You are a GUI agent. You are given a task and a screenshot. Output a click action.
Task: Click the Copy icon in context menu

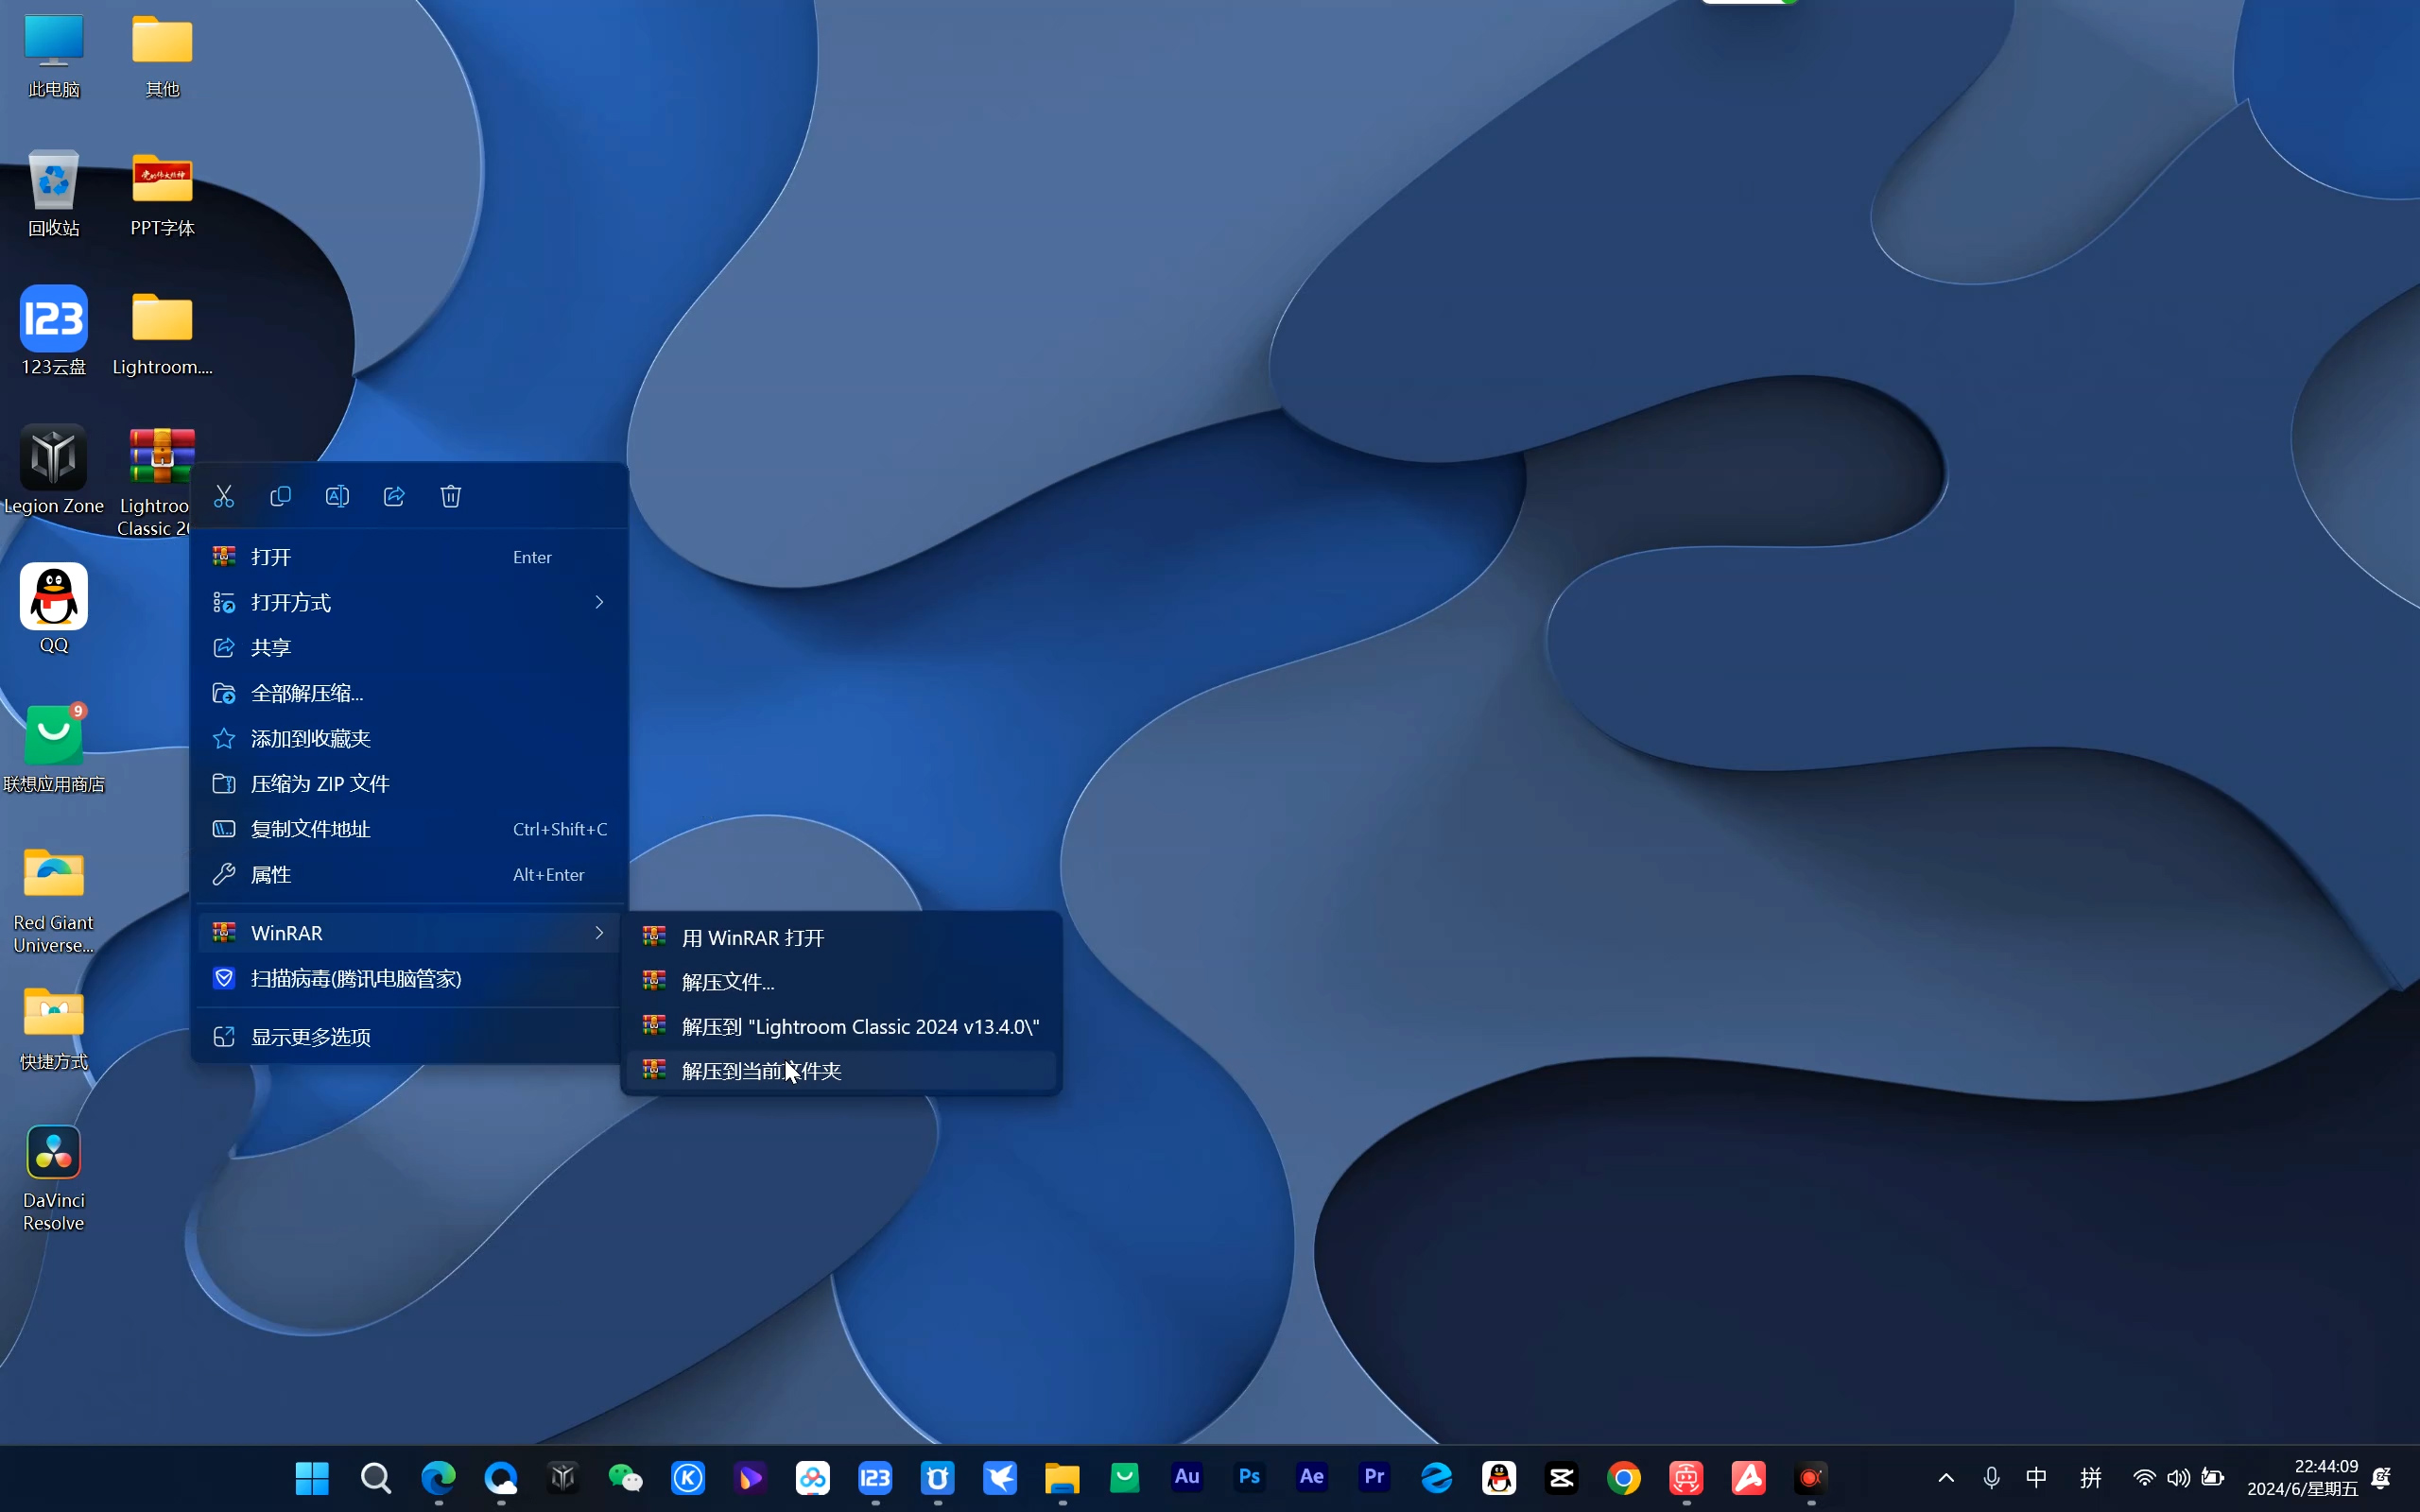pos(281,496)
